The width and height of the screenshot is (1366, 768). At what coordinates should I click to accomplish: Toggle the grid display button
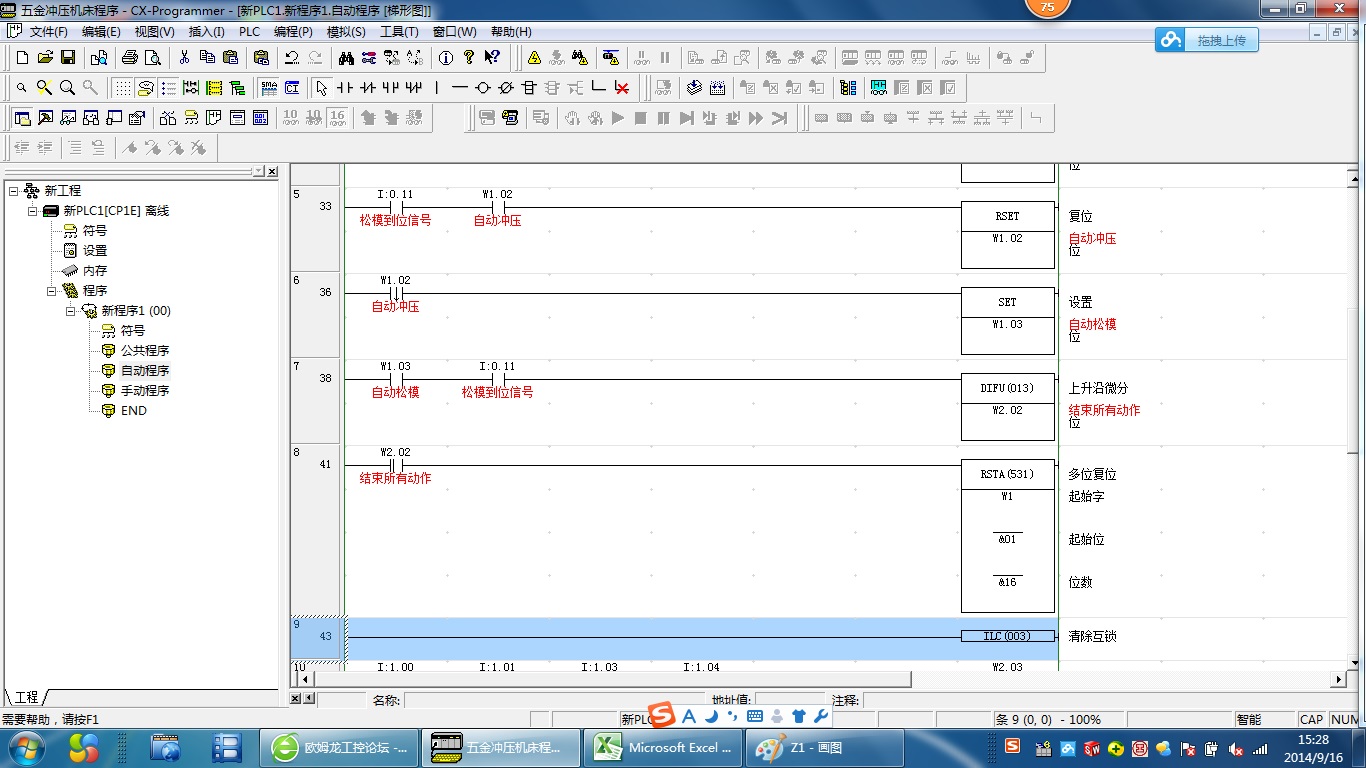click(x=121, y=88)
